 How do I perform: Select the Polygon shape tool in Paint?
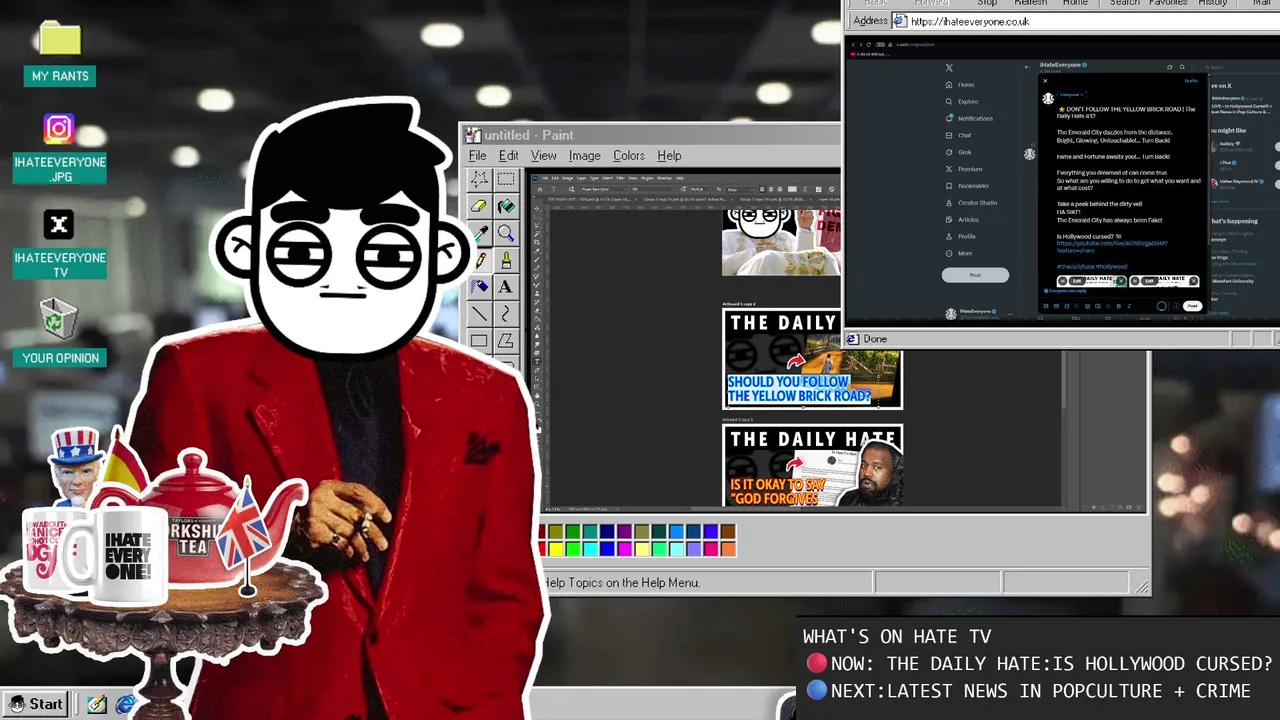pyautogui.click(x=506, y=341)
